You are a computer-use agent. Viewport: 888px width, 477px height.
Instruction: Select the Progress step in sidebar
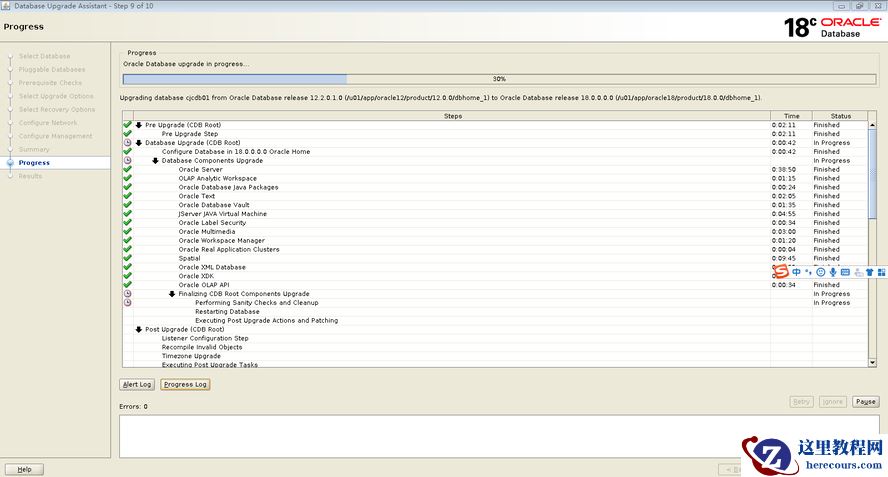click(34, 163)
